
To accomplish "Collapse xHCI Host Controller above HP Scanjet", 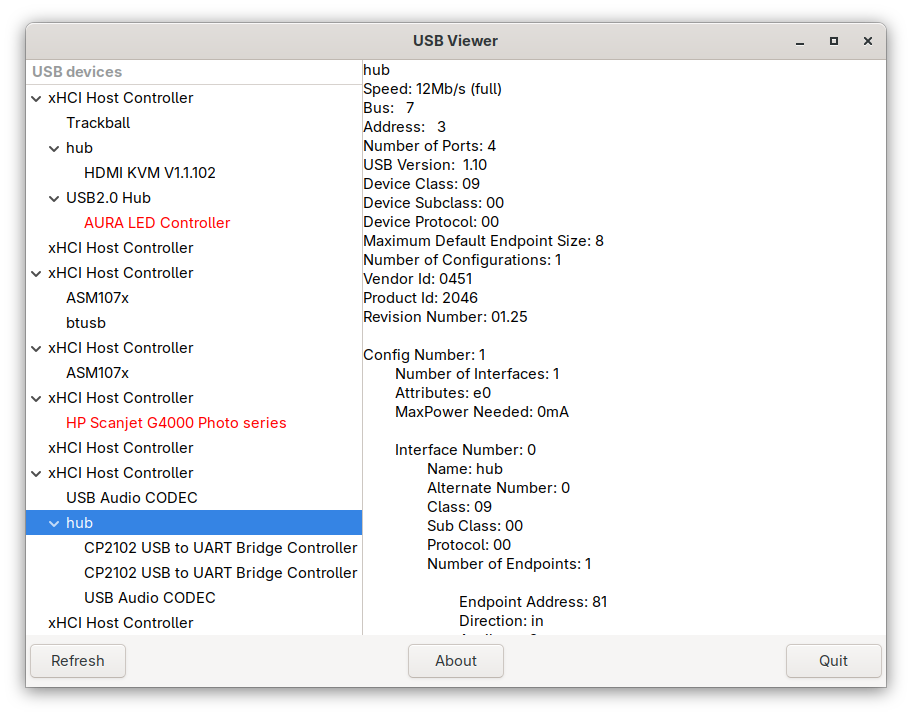I will [36, 398].
